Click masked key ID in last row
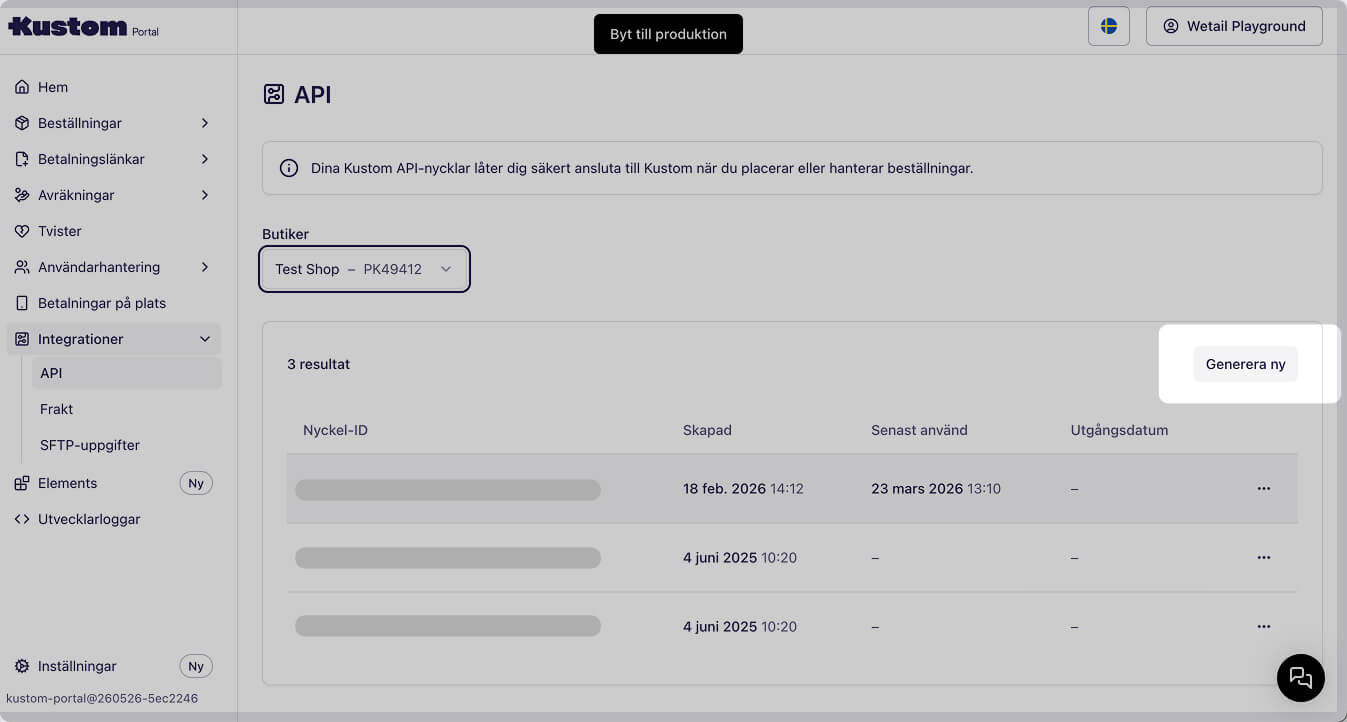 [x=448, y=626]
